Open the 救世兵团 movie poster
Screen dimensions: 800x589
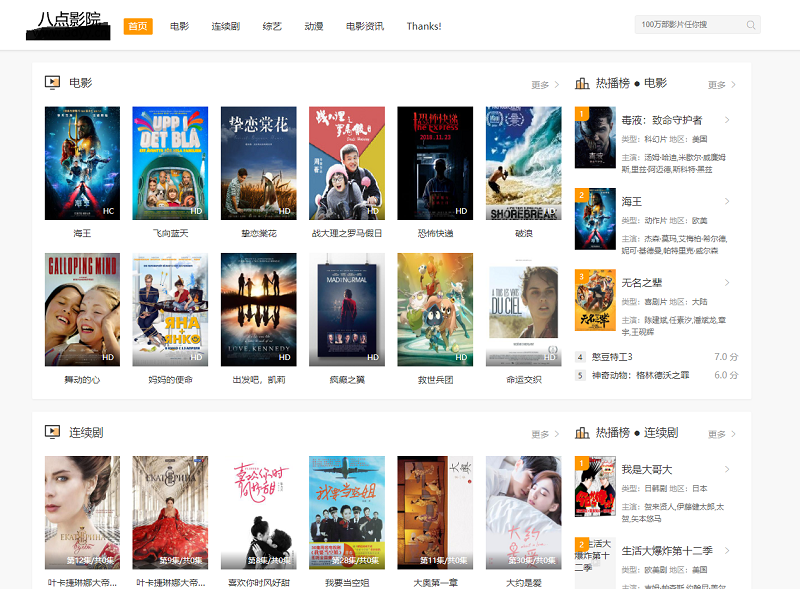[x=435, y=309]
